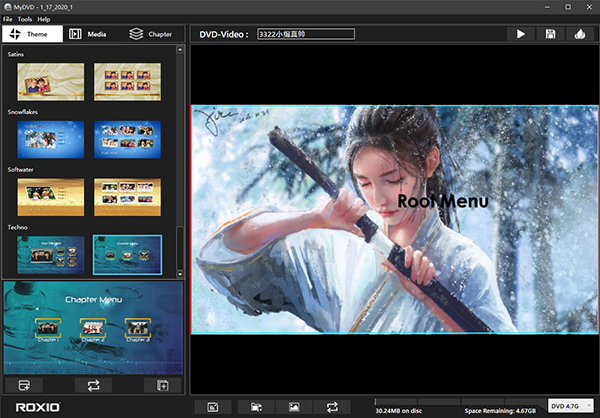Open the Tools menu
600x418 pixels.
coord(25,19)
